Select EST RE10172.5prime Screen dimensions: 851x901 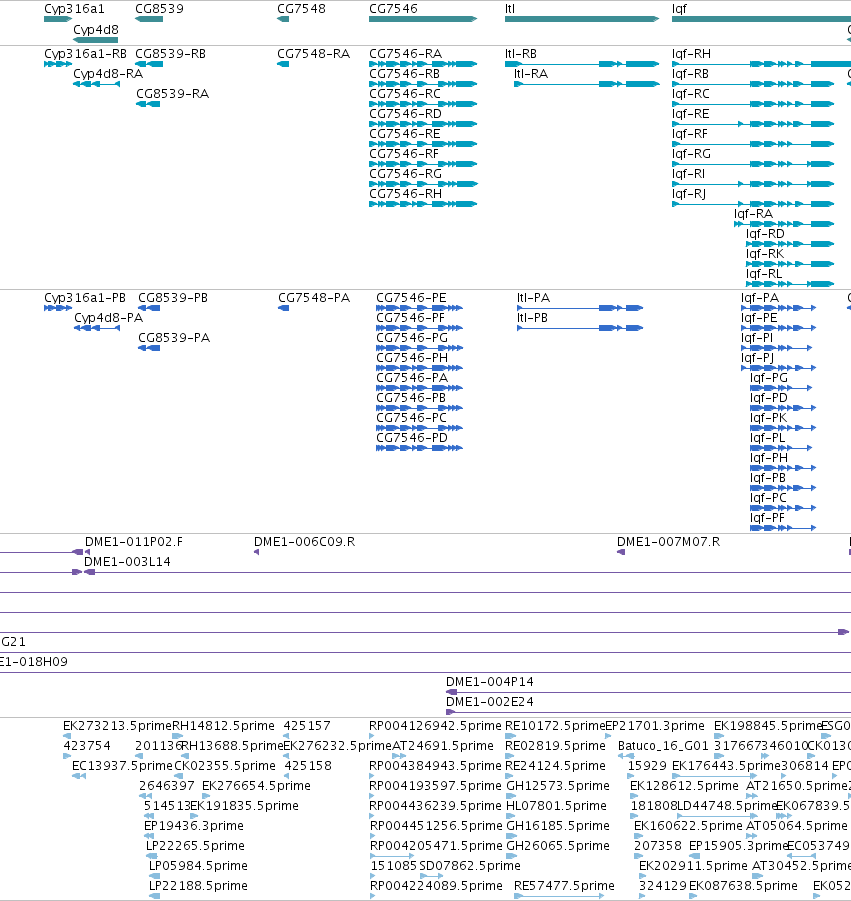coord(511,736)
